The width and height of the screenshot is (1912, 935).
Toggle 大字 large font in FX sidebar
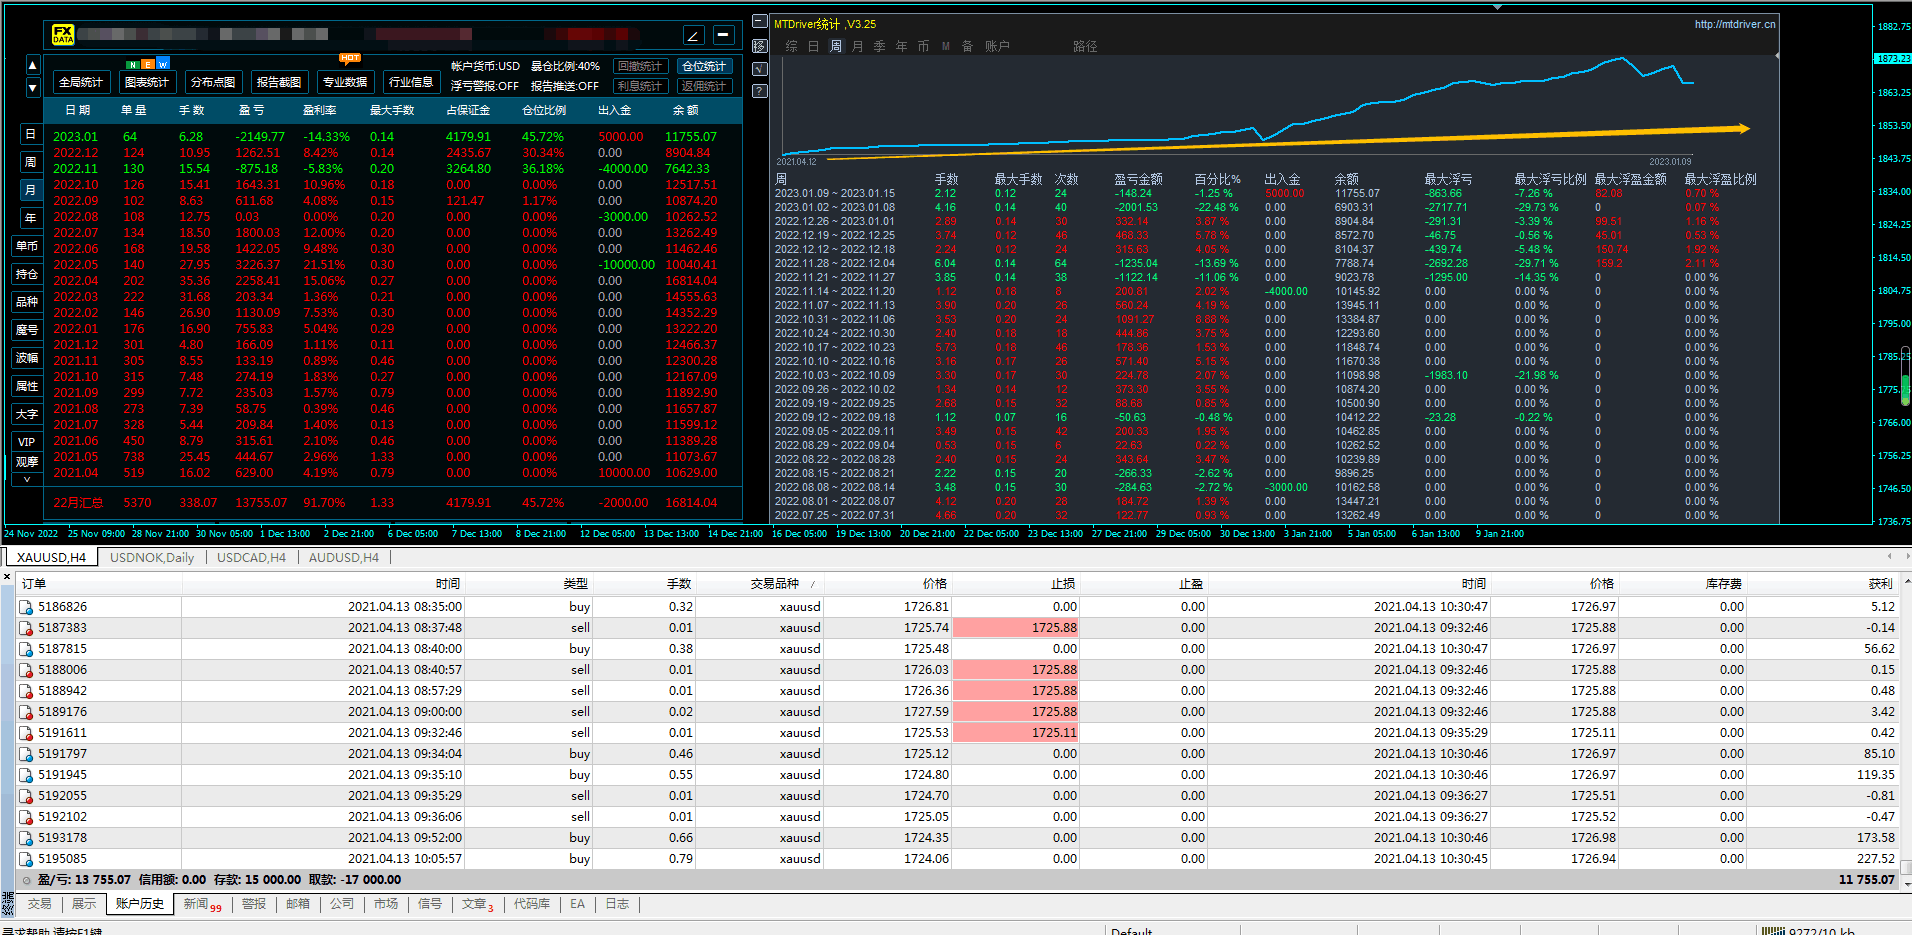pos(27,414)
